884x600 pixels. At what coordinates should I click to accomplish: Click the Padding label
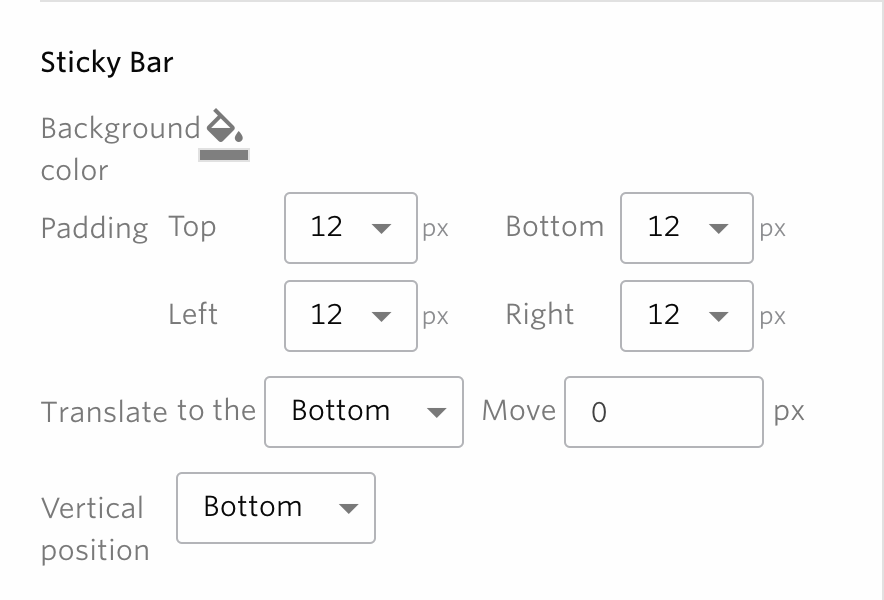click(x=94, y=228)
